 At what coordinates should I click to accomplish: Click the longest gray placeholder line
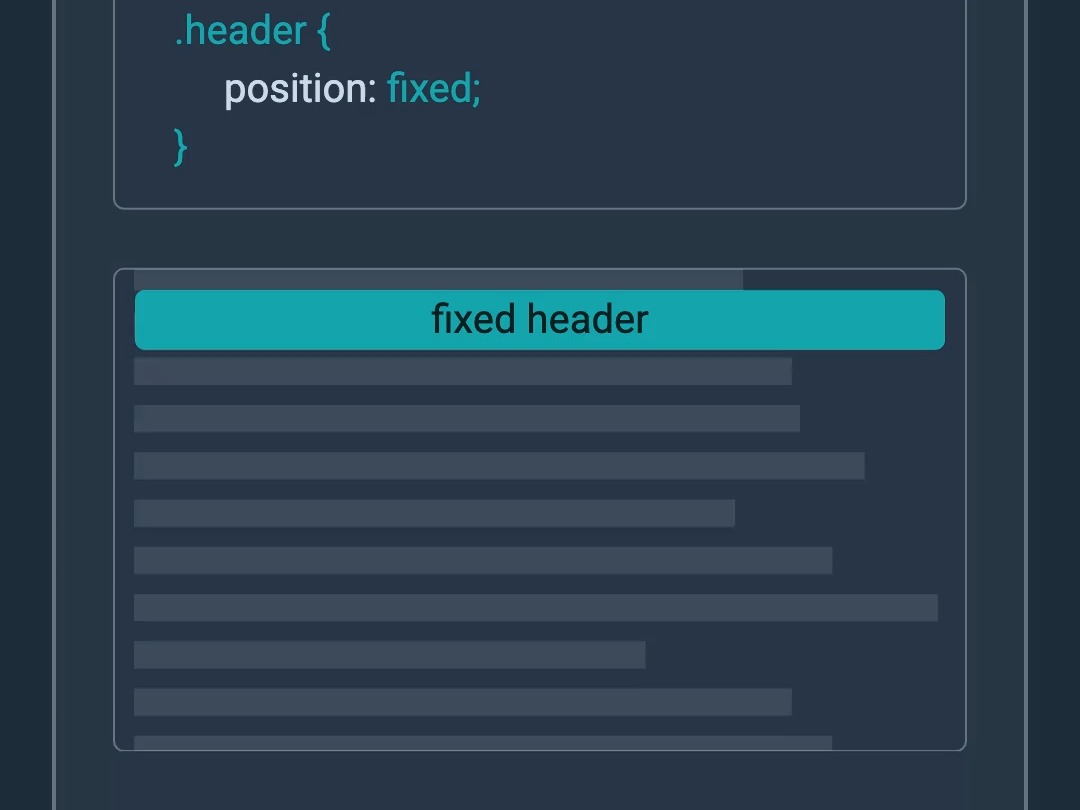click(535, 608)
